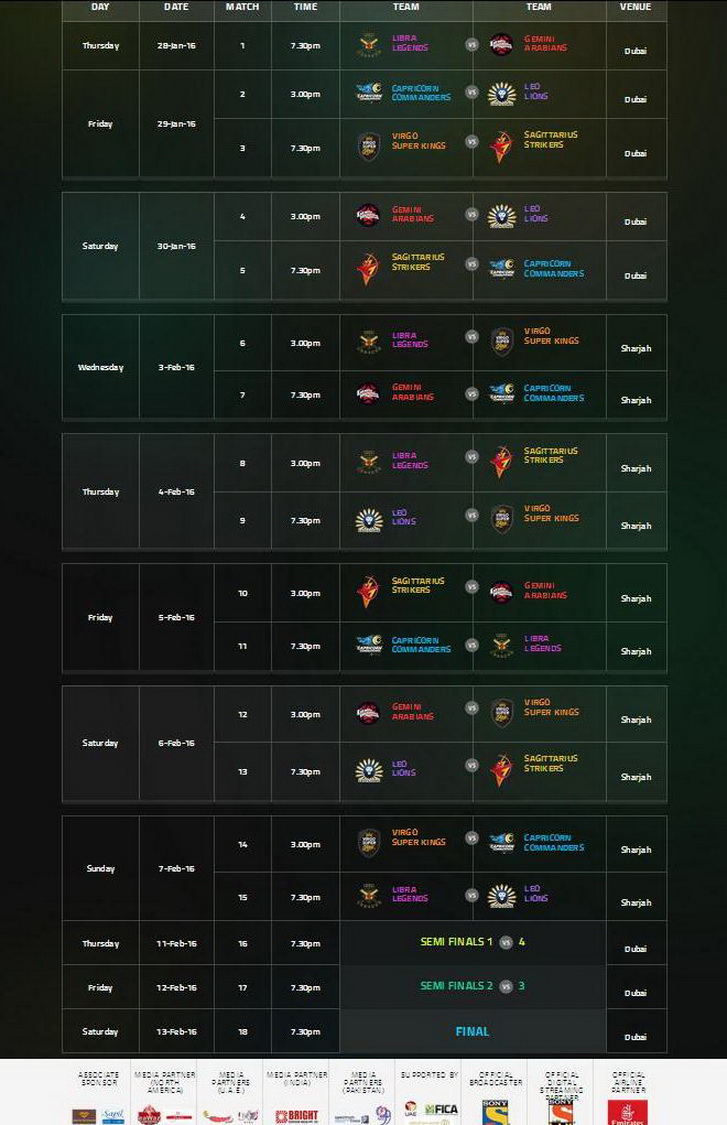Click the Leo Lions logo in match 9
This screenshot has width=727, height=1125.
click(369, 520)
